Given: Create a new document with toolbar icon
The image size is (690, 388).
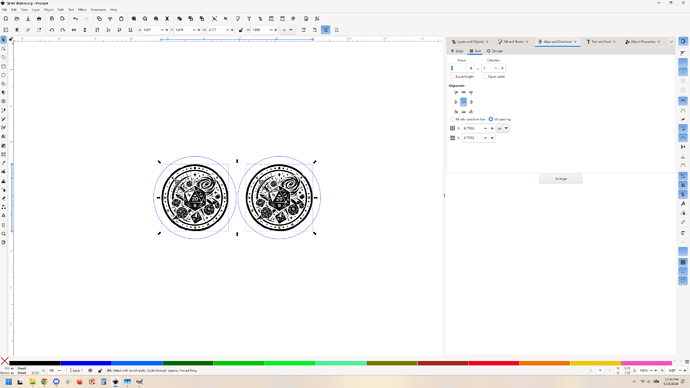Looking at the screenshot, I should coord(6,19).
